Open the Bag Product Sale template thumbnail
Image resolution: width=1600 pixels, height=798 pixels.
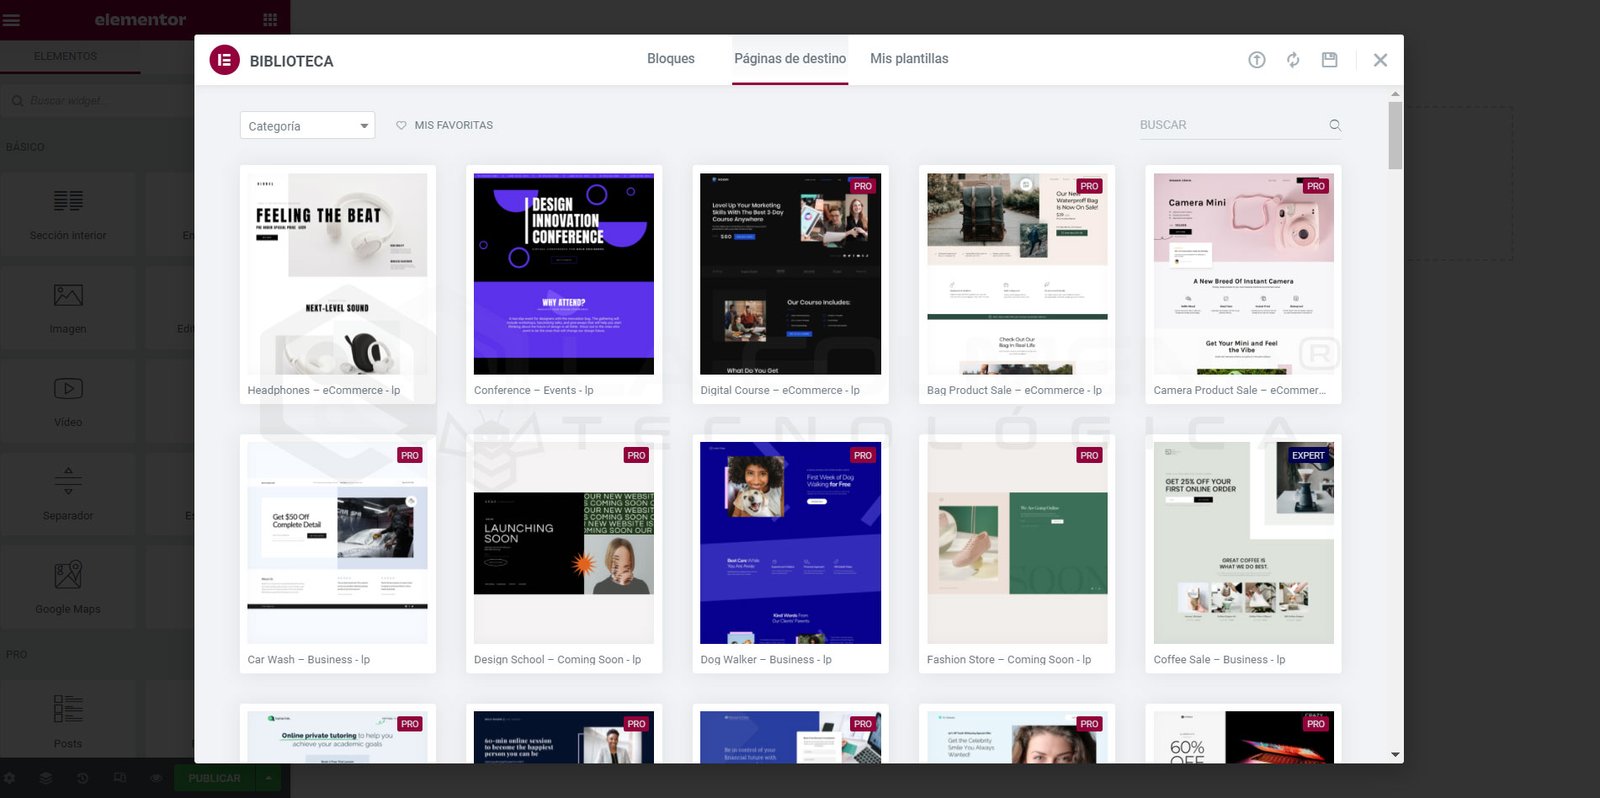[1017, 274]
